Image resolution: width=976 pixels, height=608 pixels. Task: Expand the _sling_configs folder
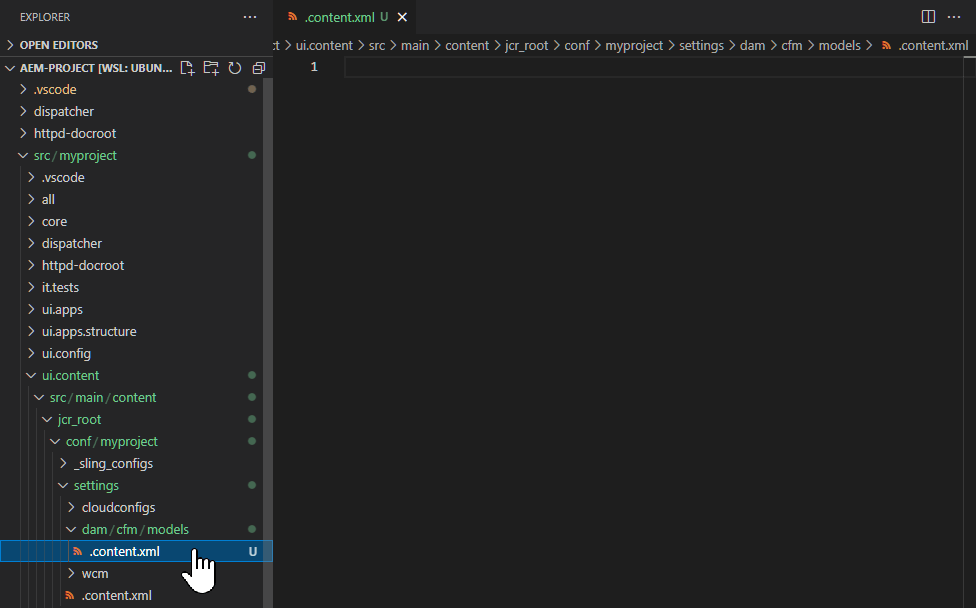click(x=131, y=464)
